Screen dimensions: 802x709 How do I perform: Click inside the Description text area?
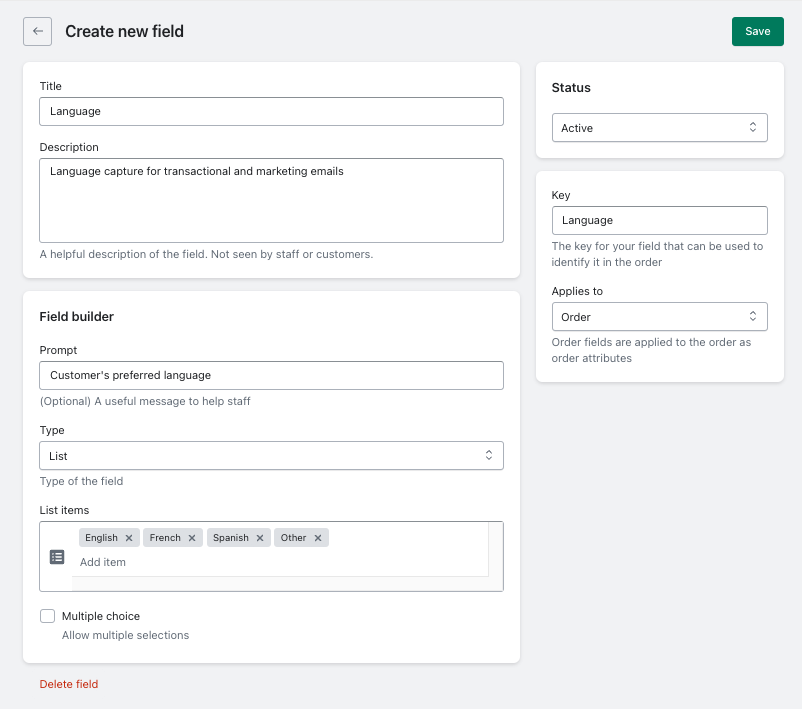(271, 200)
